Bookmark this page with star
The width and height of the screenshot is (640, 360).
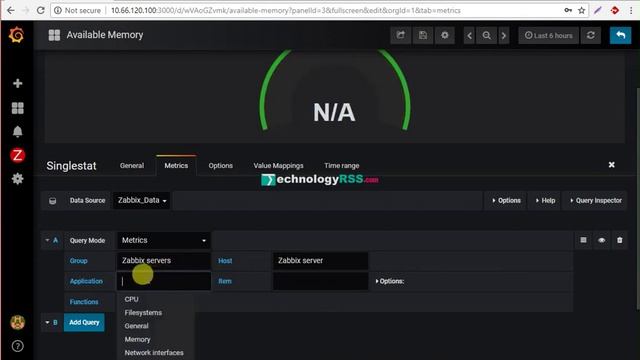pyautogui.click(x=582, y=10)
